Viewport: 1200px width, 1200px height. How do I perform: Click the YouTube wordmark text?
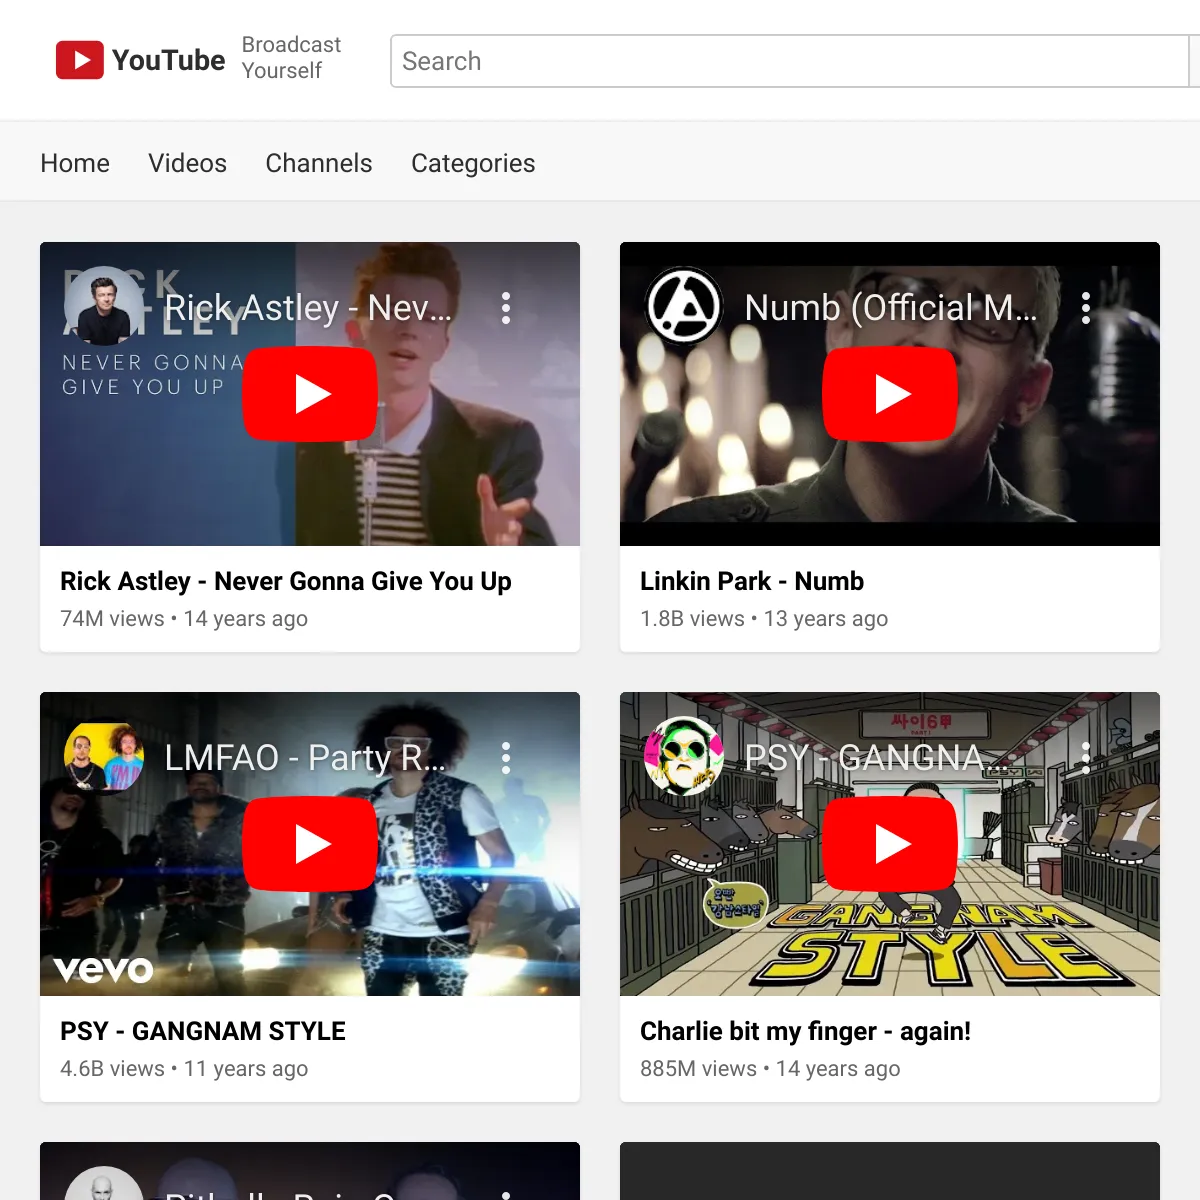[168, 60]
